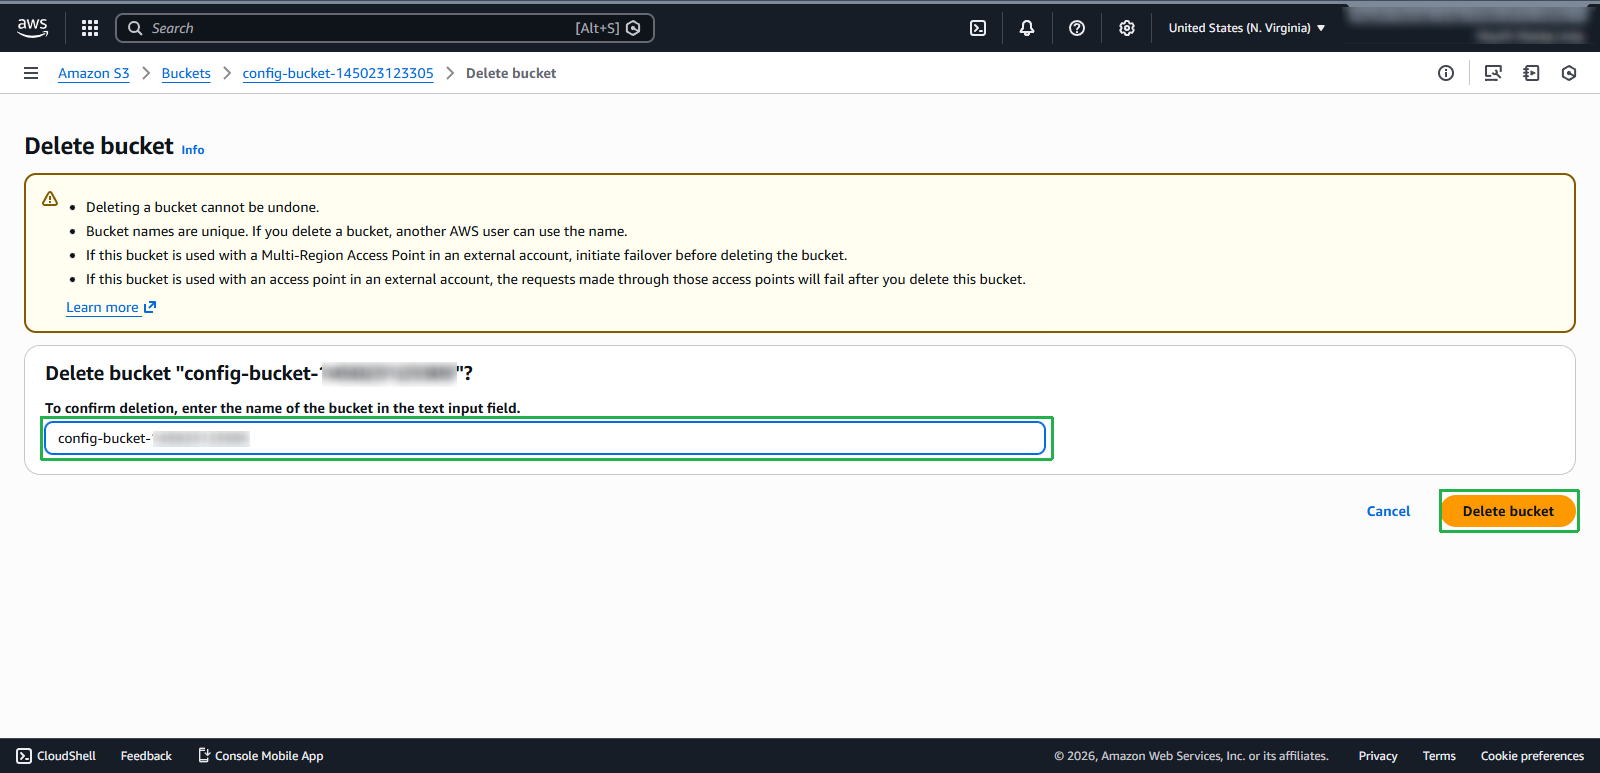Open Cookie preferences in footer
The width and height of the screenshot is (1600, 773).
tap(1531, 756)
